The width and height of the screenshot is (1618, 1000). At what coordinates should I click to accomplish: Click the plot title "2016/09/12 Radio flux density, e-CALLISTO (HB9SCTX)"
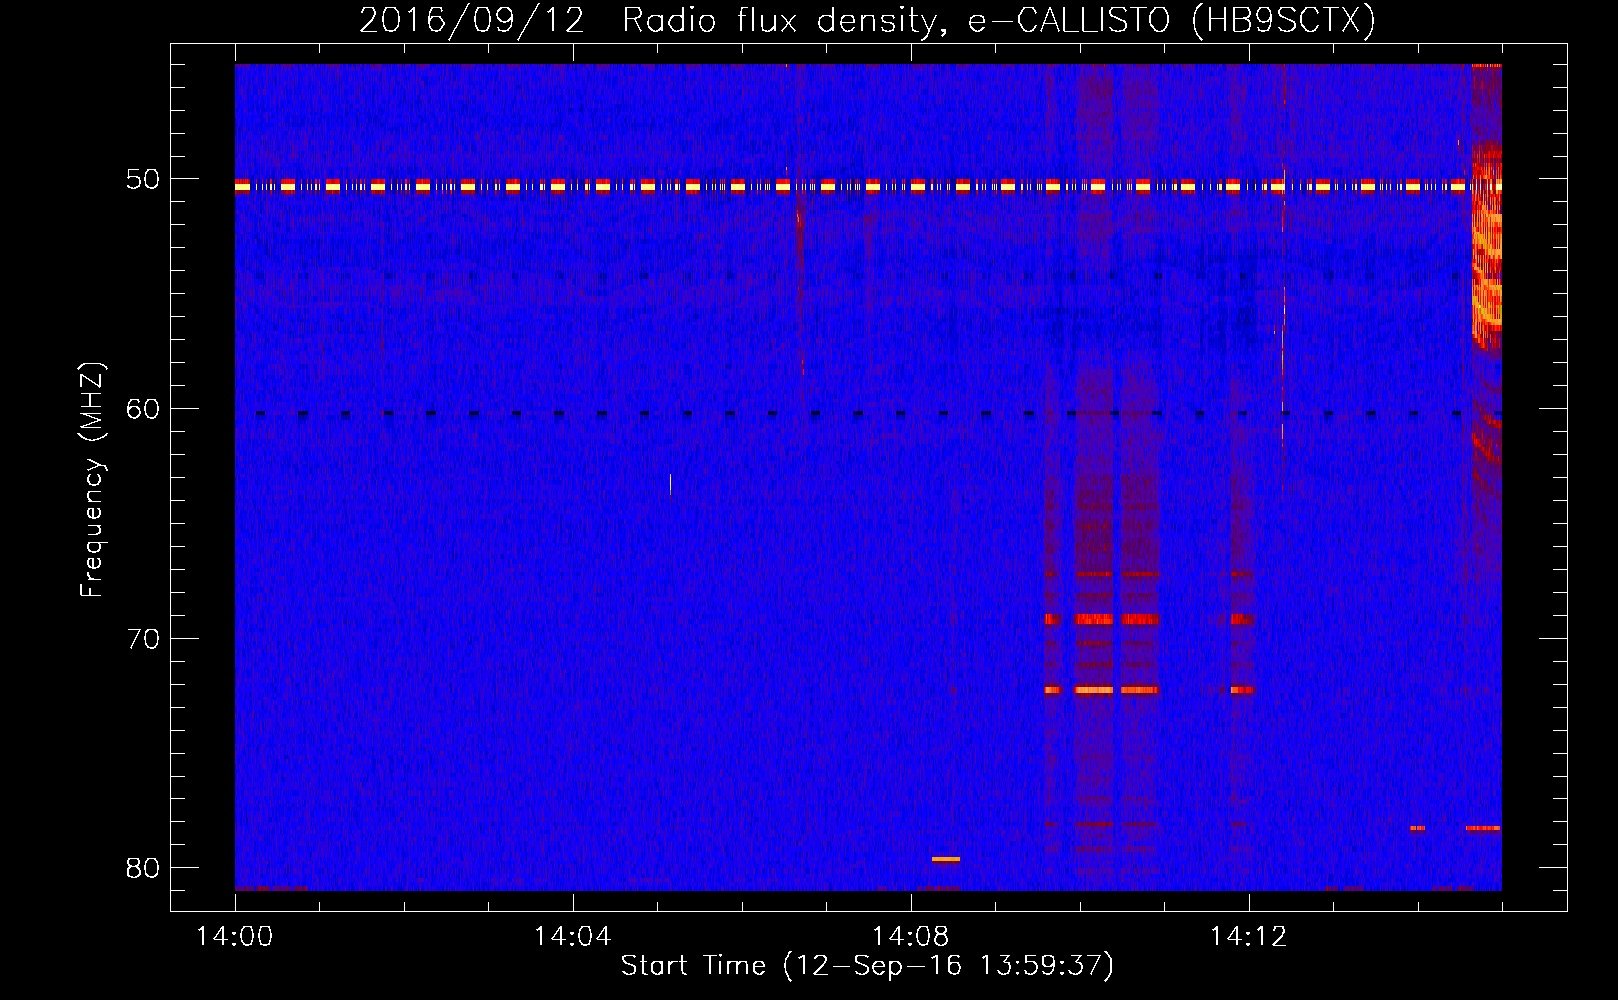click(867, 20)
